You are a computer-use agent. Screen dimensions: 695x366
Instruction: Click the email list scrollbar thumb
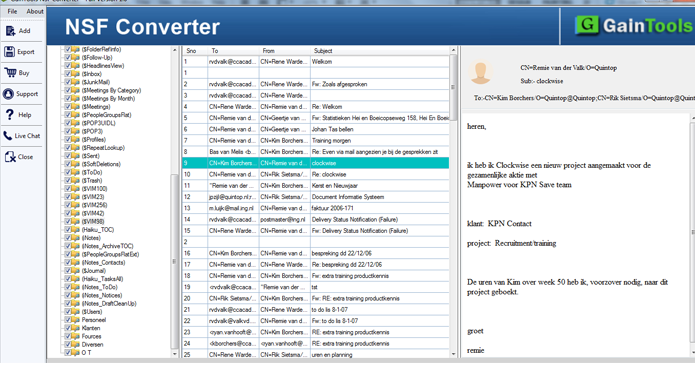coord(453,87)
